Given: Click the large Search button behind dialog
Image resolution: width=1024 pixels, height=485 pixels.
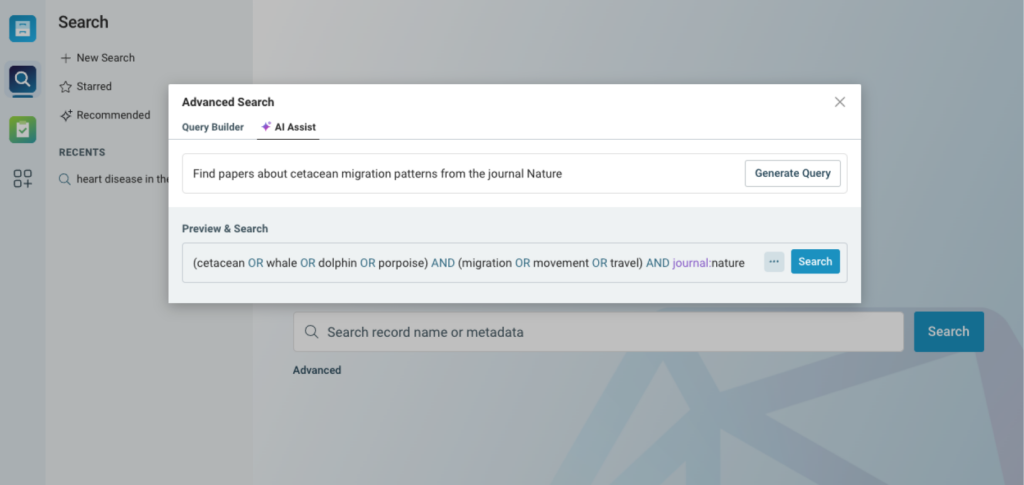Looking at the screenshot, I should [x=949, y=332].
